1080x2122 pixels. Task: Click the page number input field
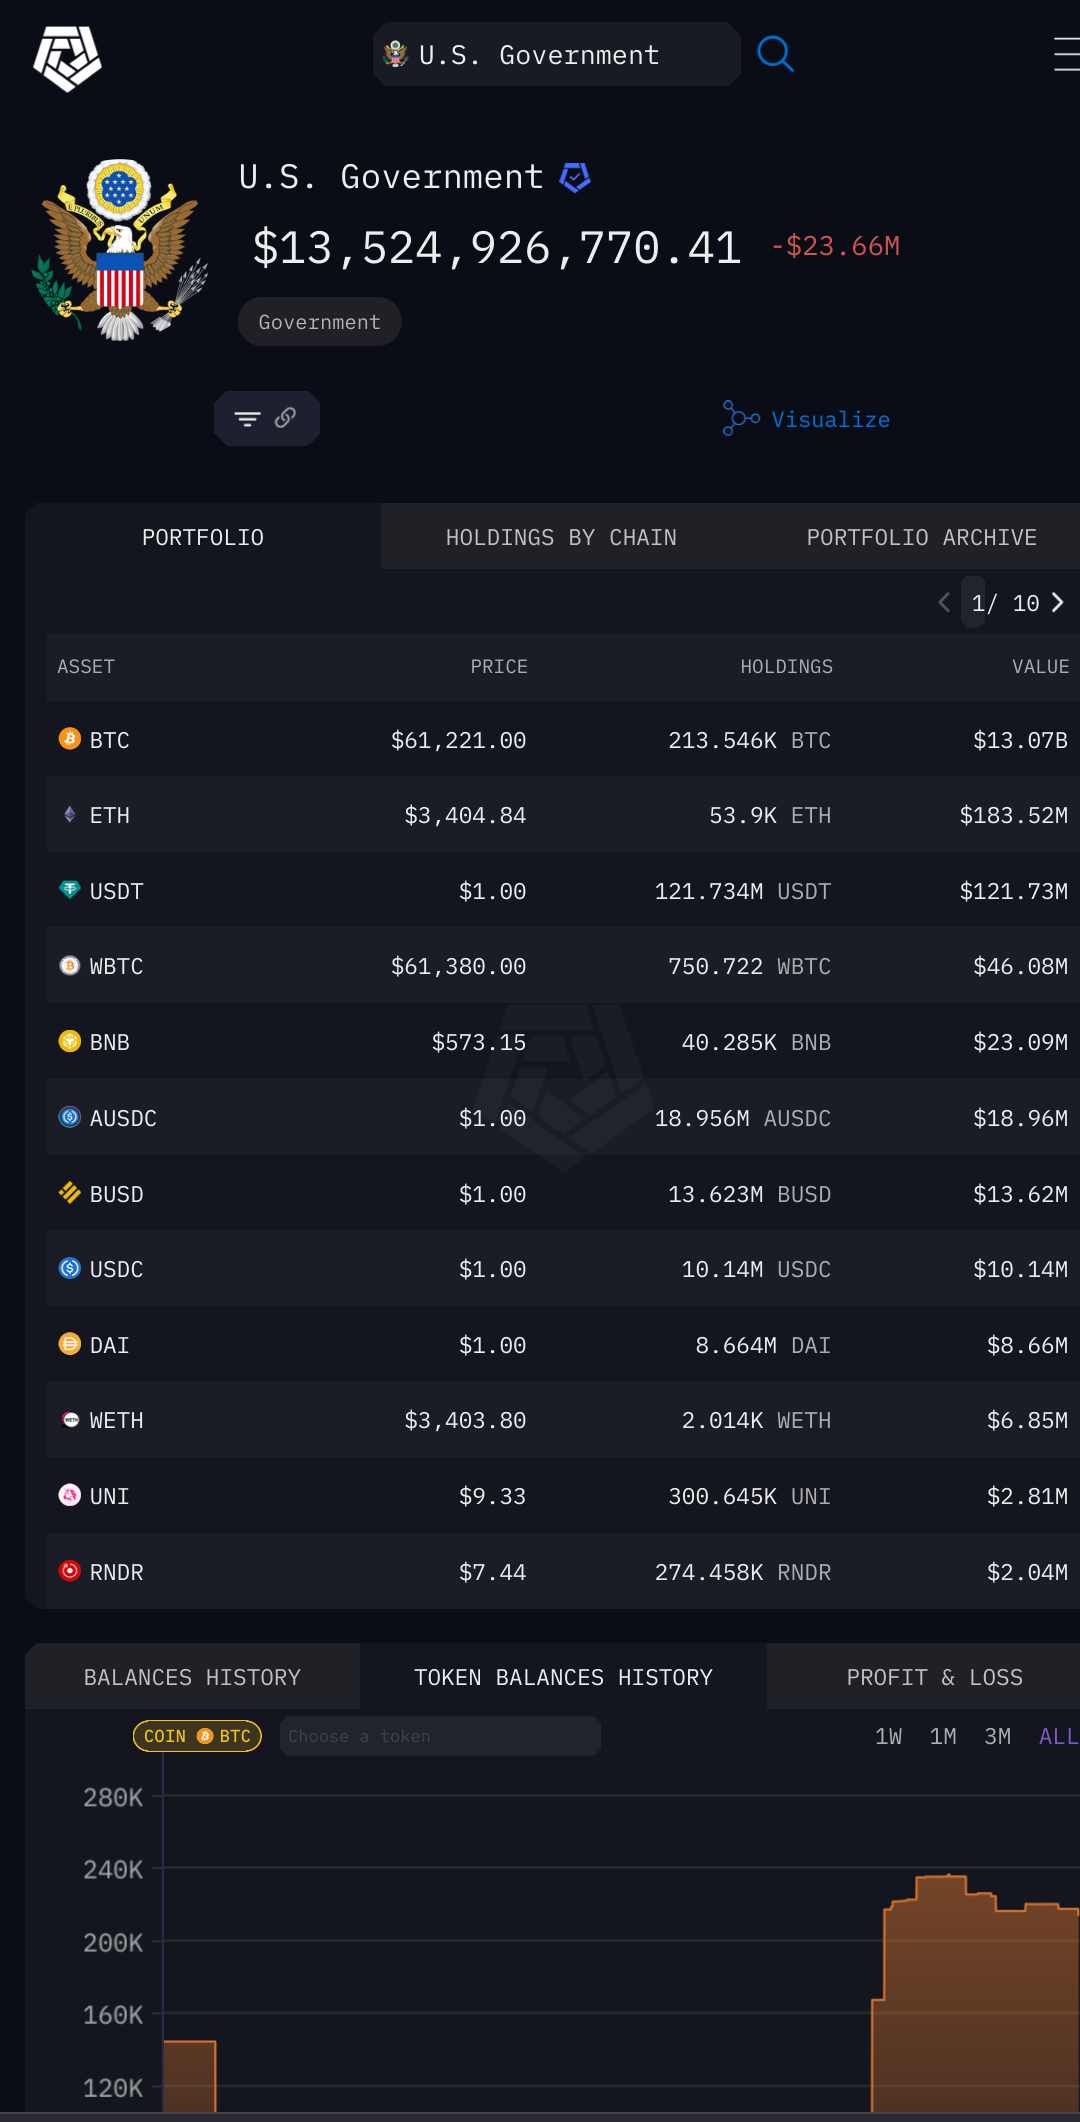[x=975, y=602]
